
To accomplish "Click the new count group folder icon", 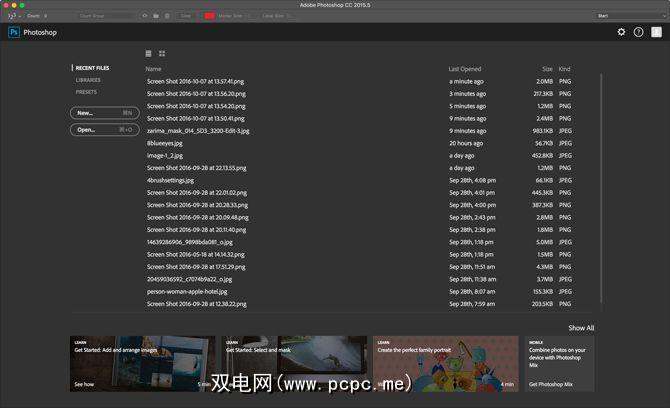I will click(x=156, y=16).
